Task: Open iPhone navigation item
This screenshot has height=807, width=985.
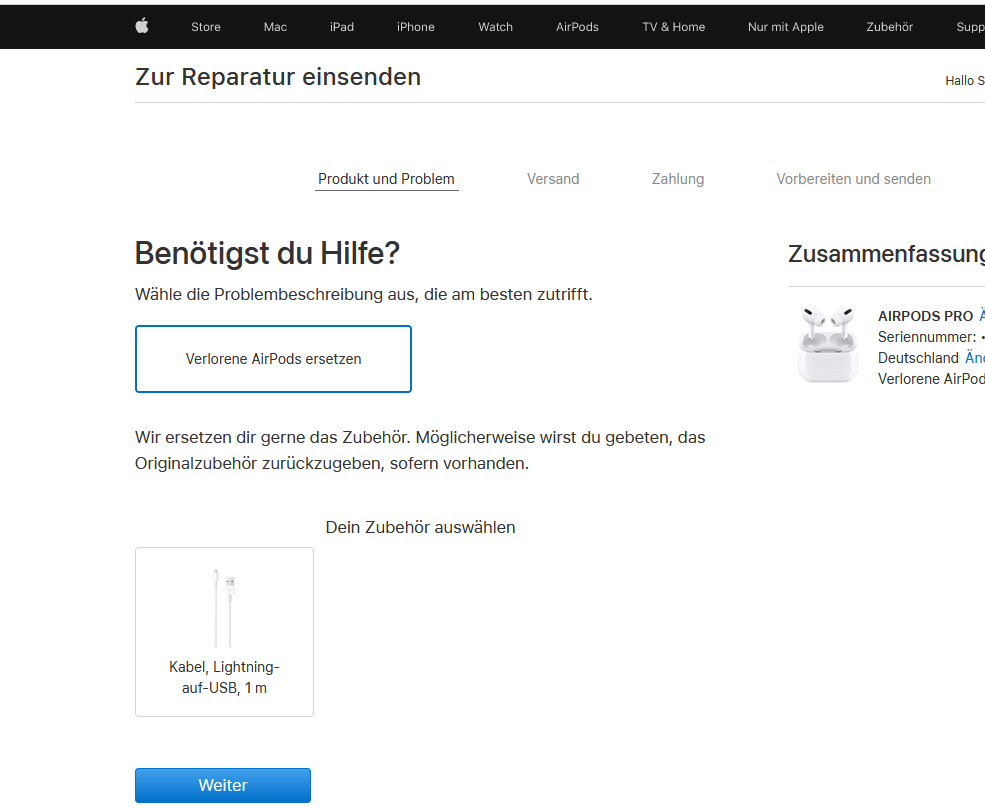Action: click(416, 27)
